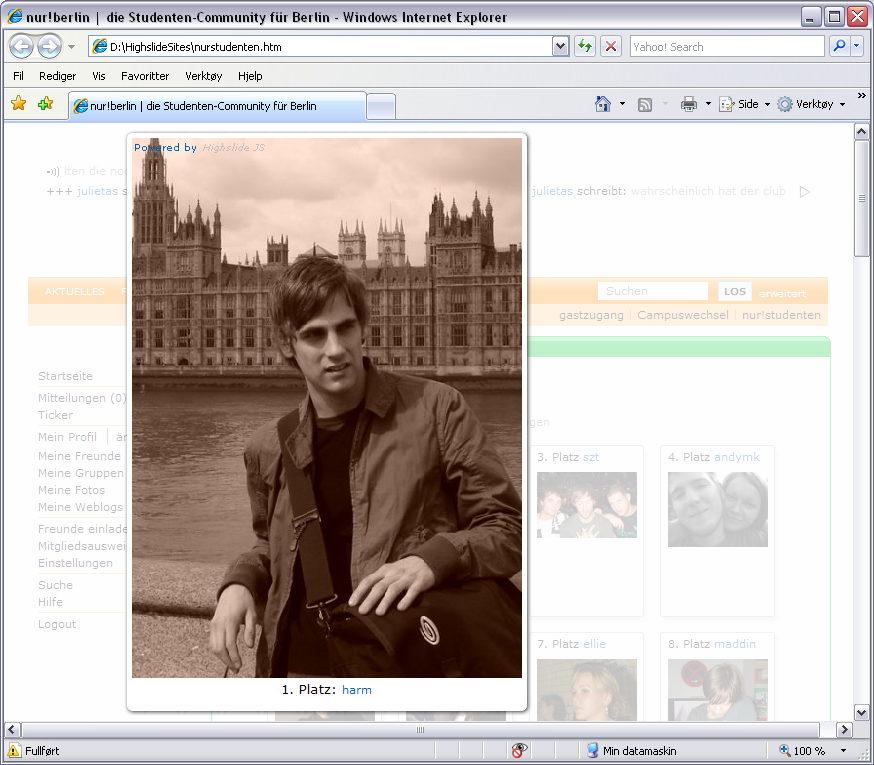The image size is (874, 765).
Task: Open Meine Freunde in the sidebar
Action: [79, 456]
